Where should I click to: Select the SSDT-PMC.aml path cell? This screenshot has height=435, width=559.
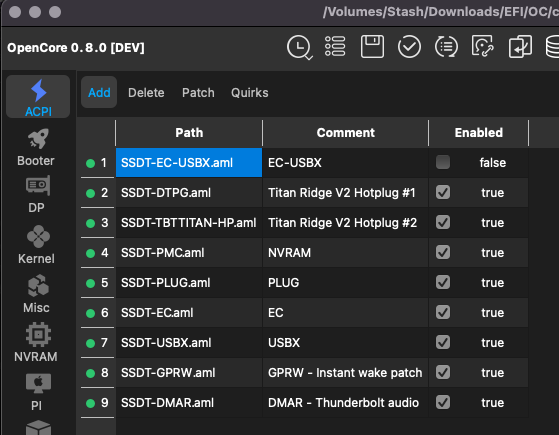(x=189, y=252)
